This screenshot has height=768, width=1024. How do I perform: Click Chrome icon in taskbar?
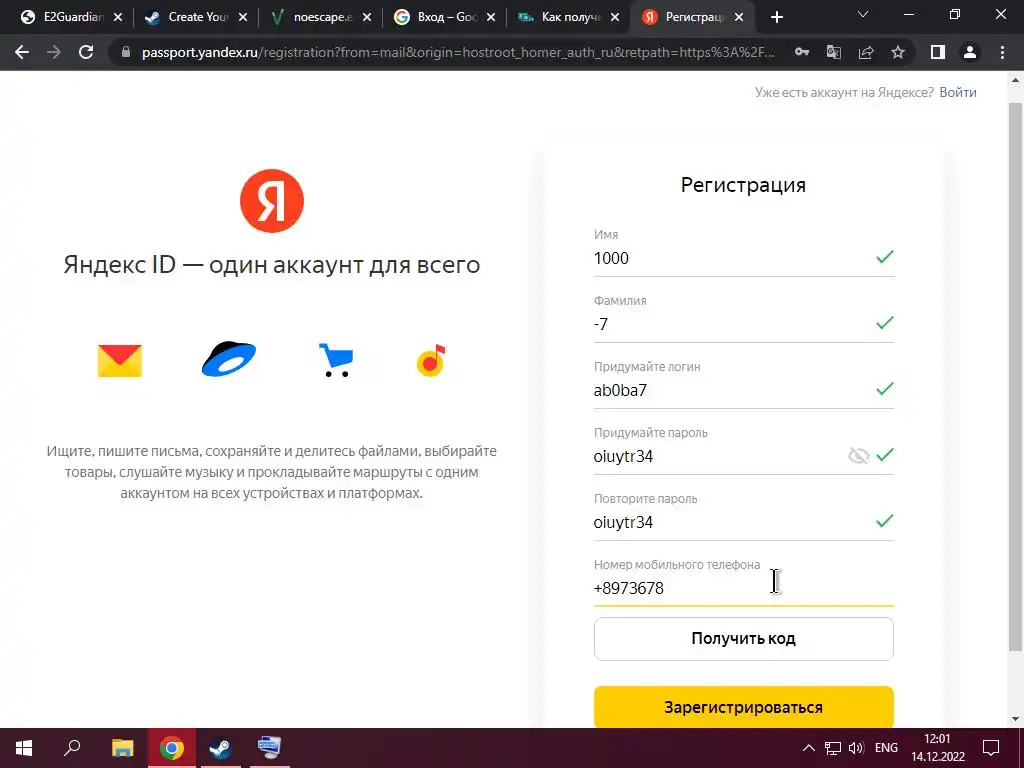click(171, 748)
